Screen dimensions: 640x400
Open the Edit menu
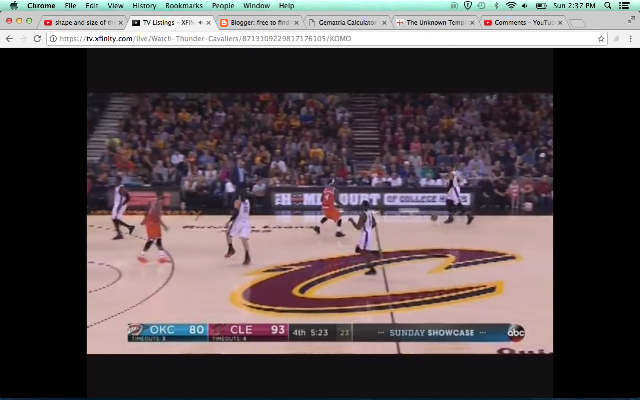pyautogui.click(x=92, y=6)
